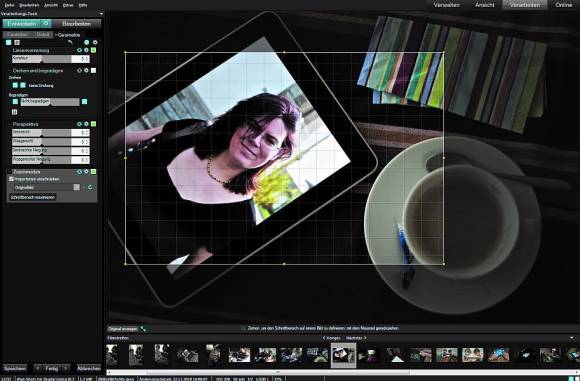
Task: Open the gear menu for Zuschneiden
Action: (86, 172)
